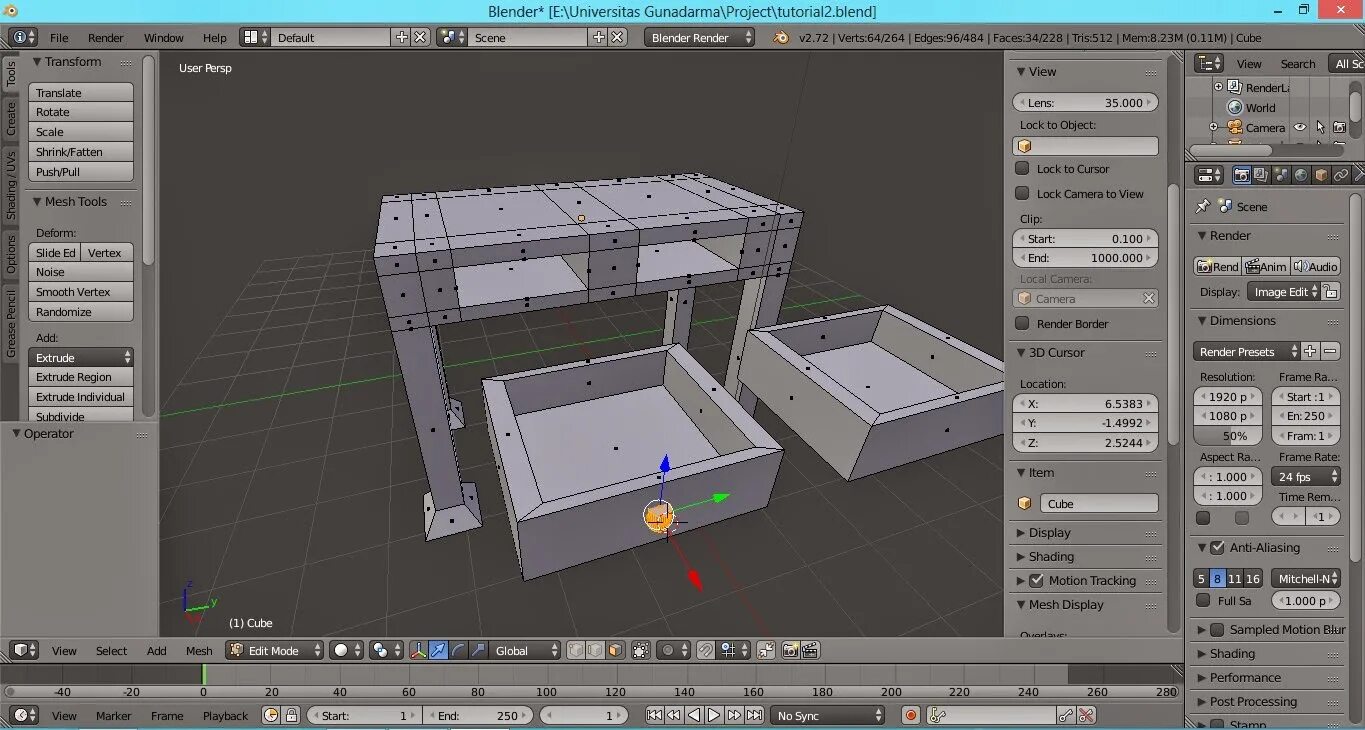Expand the Camera tree item in outliner
Screen dimensions: 1365x730
pyautogui.click(x=1213, y=127)
